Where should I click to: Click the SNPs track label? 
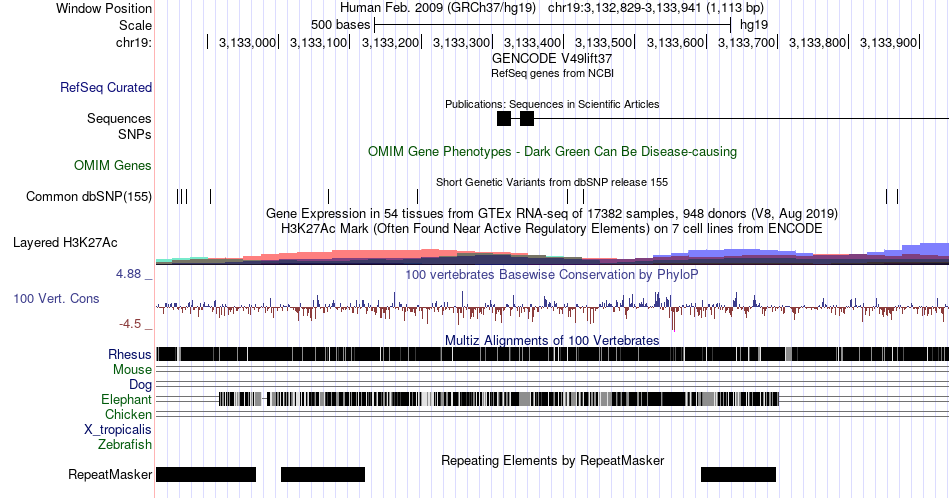click(135, 134)
